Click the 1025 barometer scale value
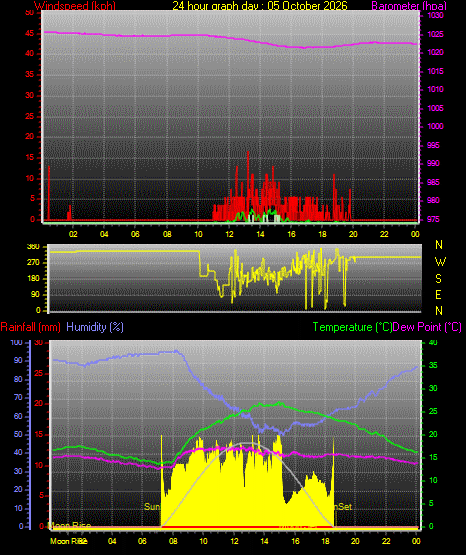This screenshot has height=555, width=466. pyautogui.click(x=435, y=34)
